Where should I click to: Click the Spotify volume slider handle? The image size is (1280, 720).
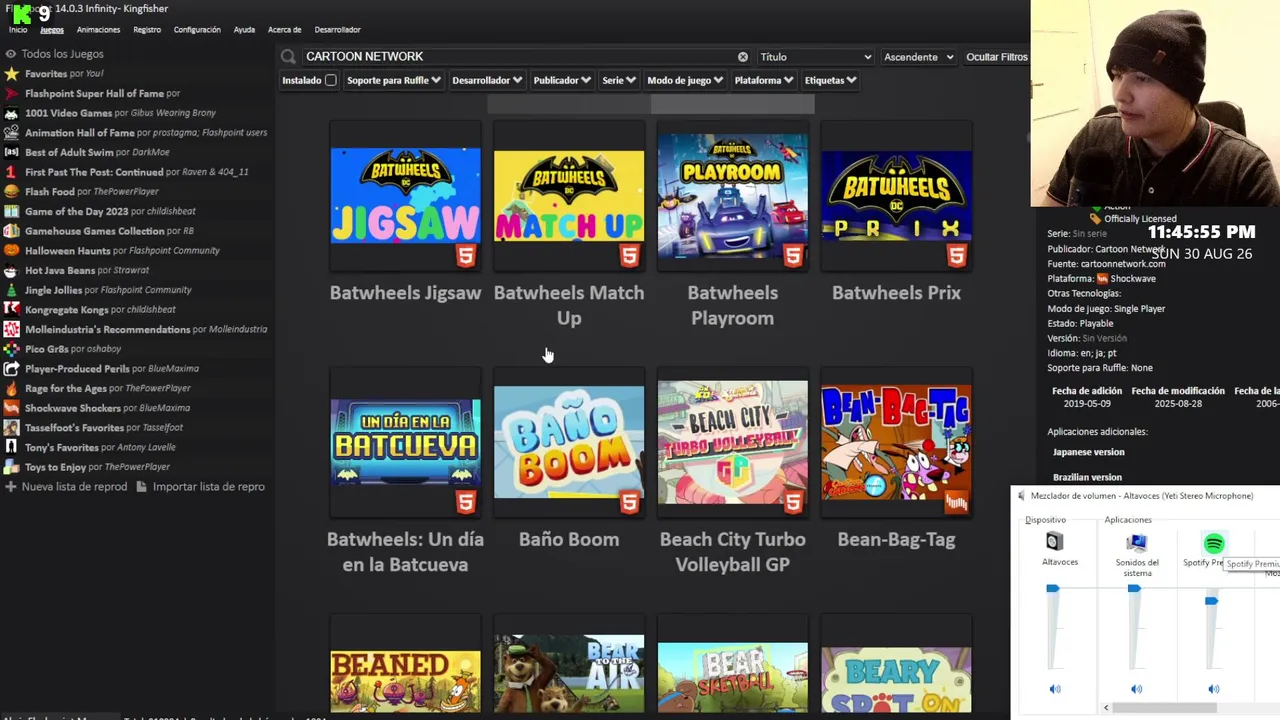tap(1211, 600)
